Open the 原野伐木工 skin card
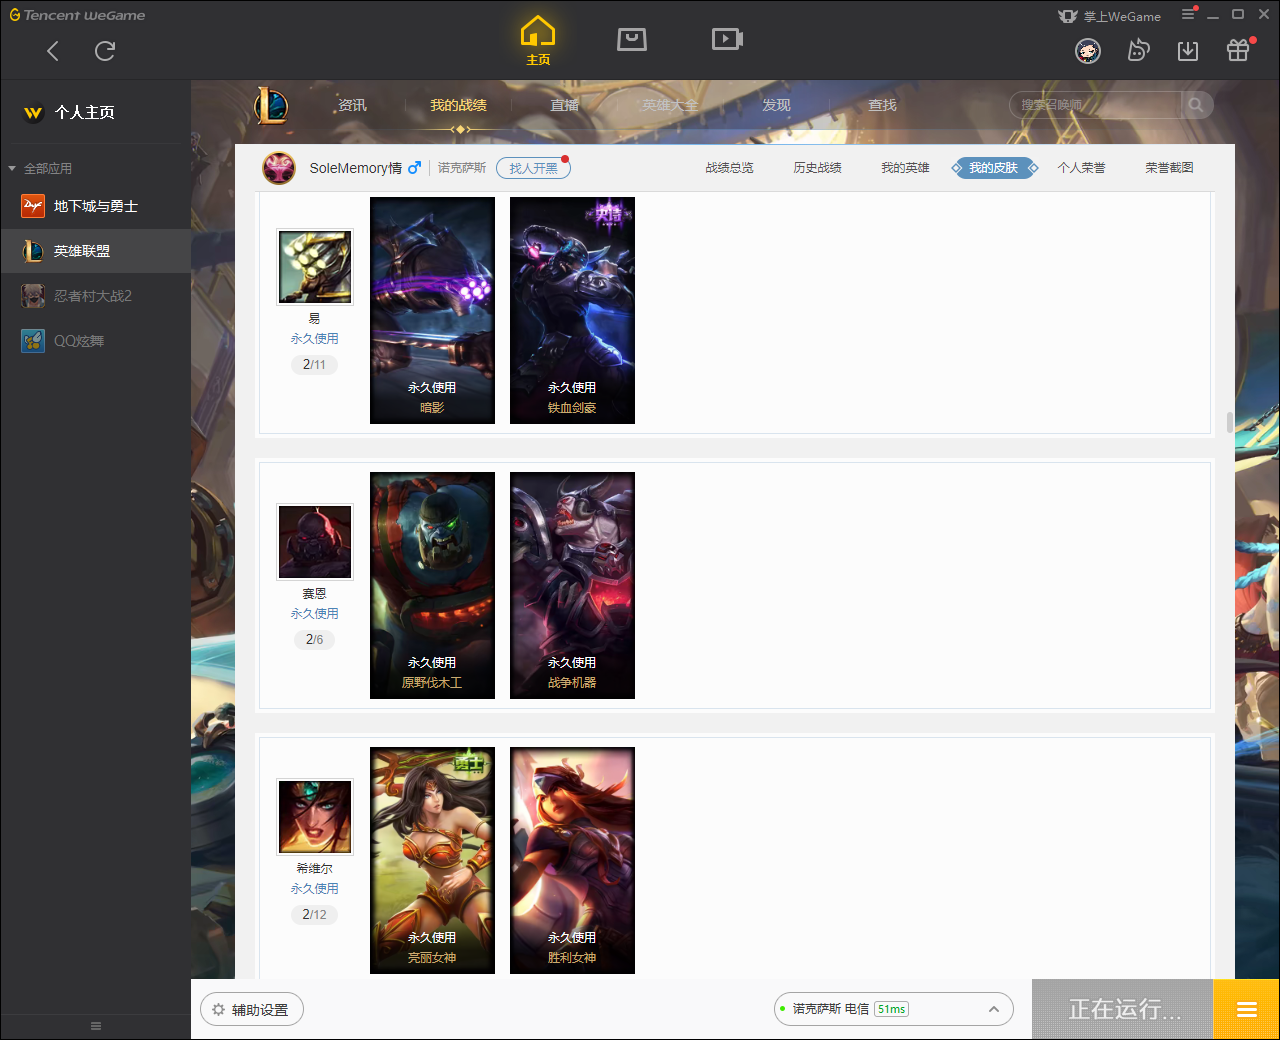This screenshot has width=1280, height=1040. point(432,585)
